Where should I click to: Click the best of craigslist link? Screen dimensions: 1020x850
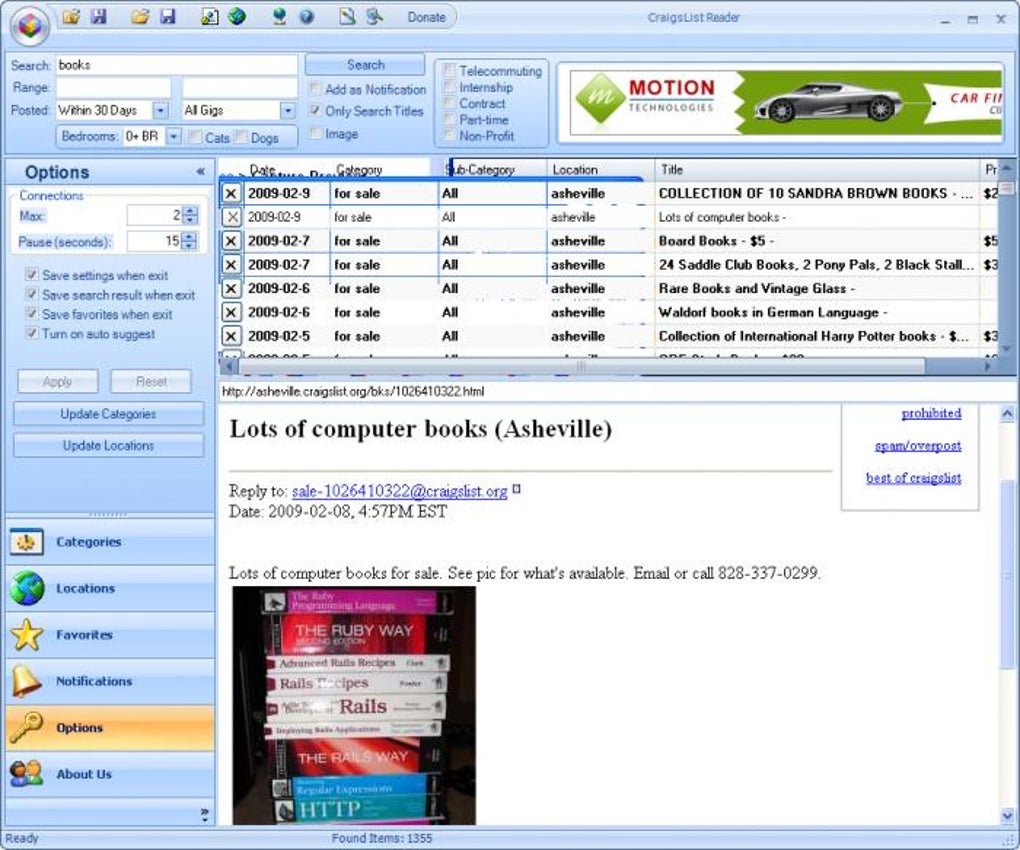coord(913,477)
